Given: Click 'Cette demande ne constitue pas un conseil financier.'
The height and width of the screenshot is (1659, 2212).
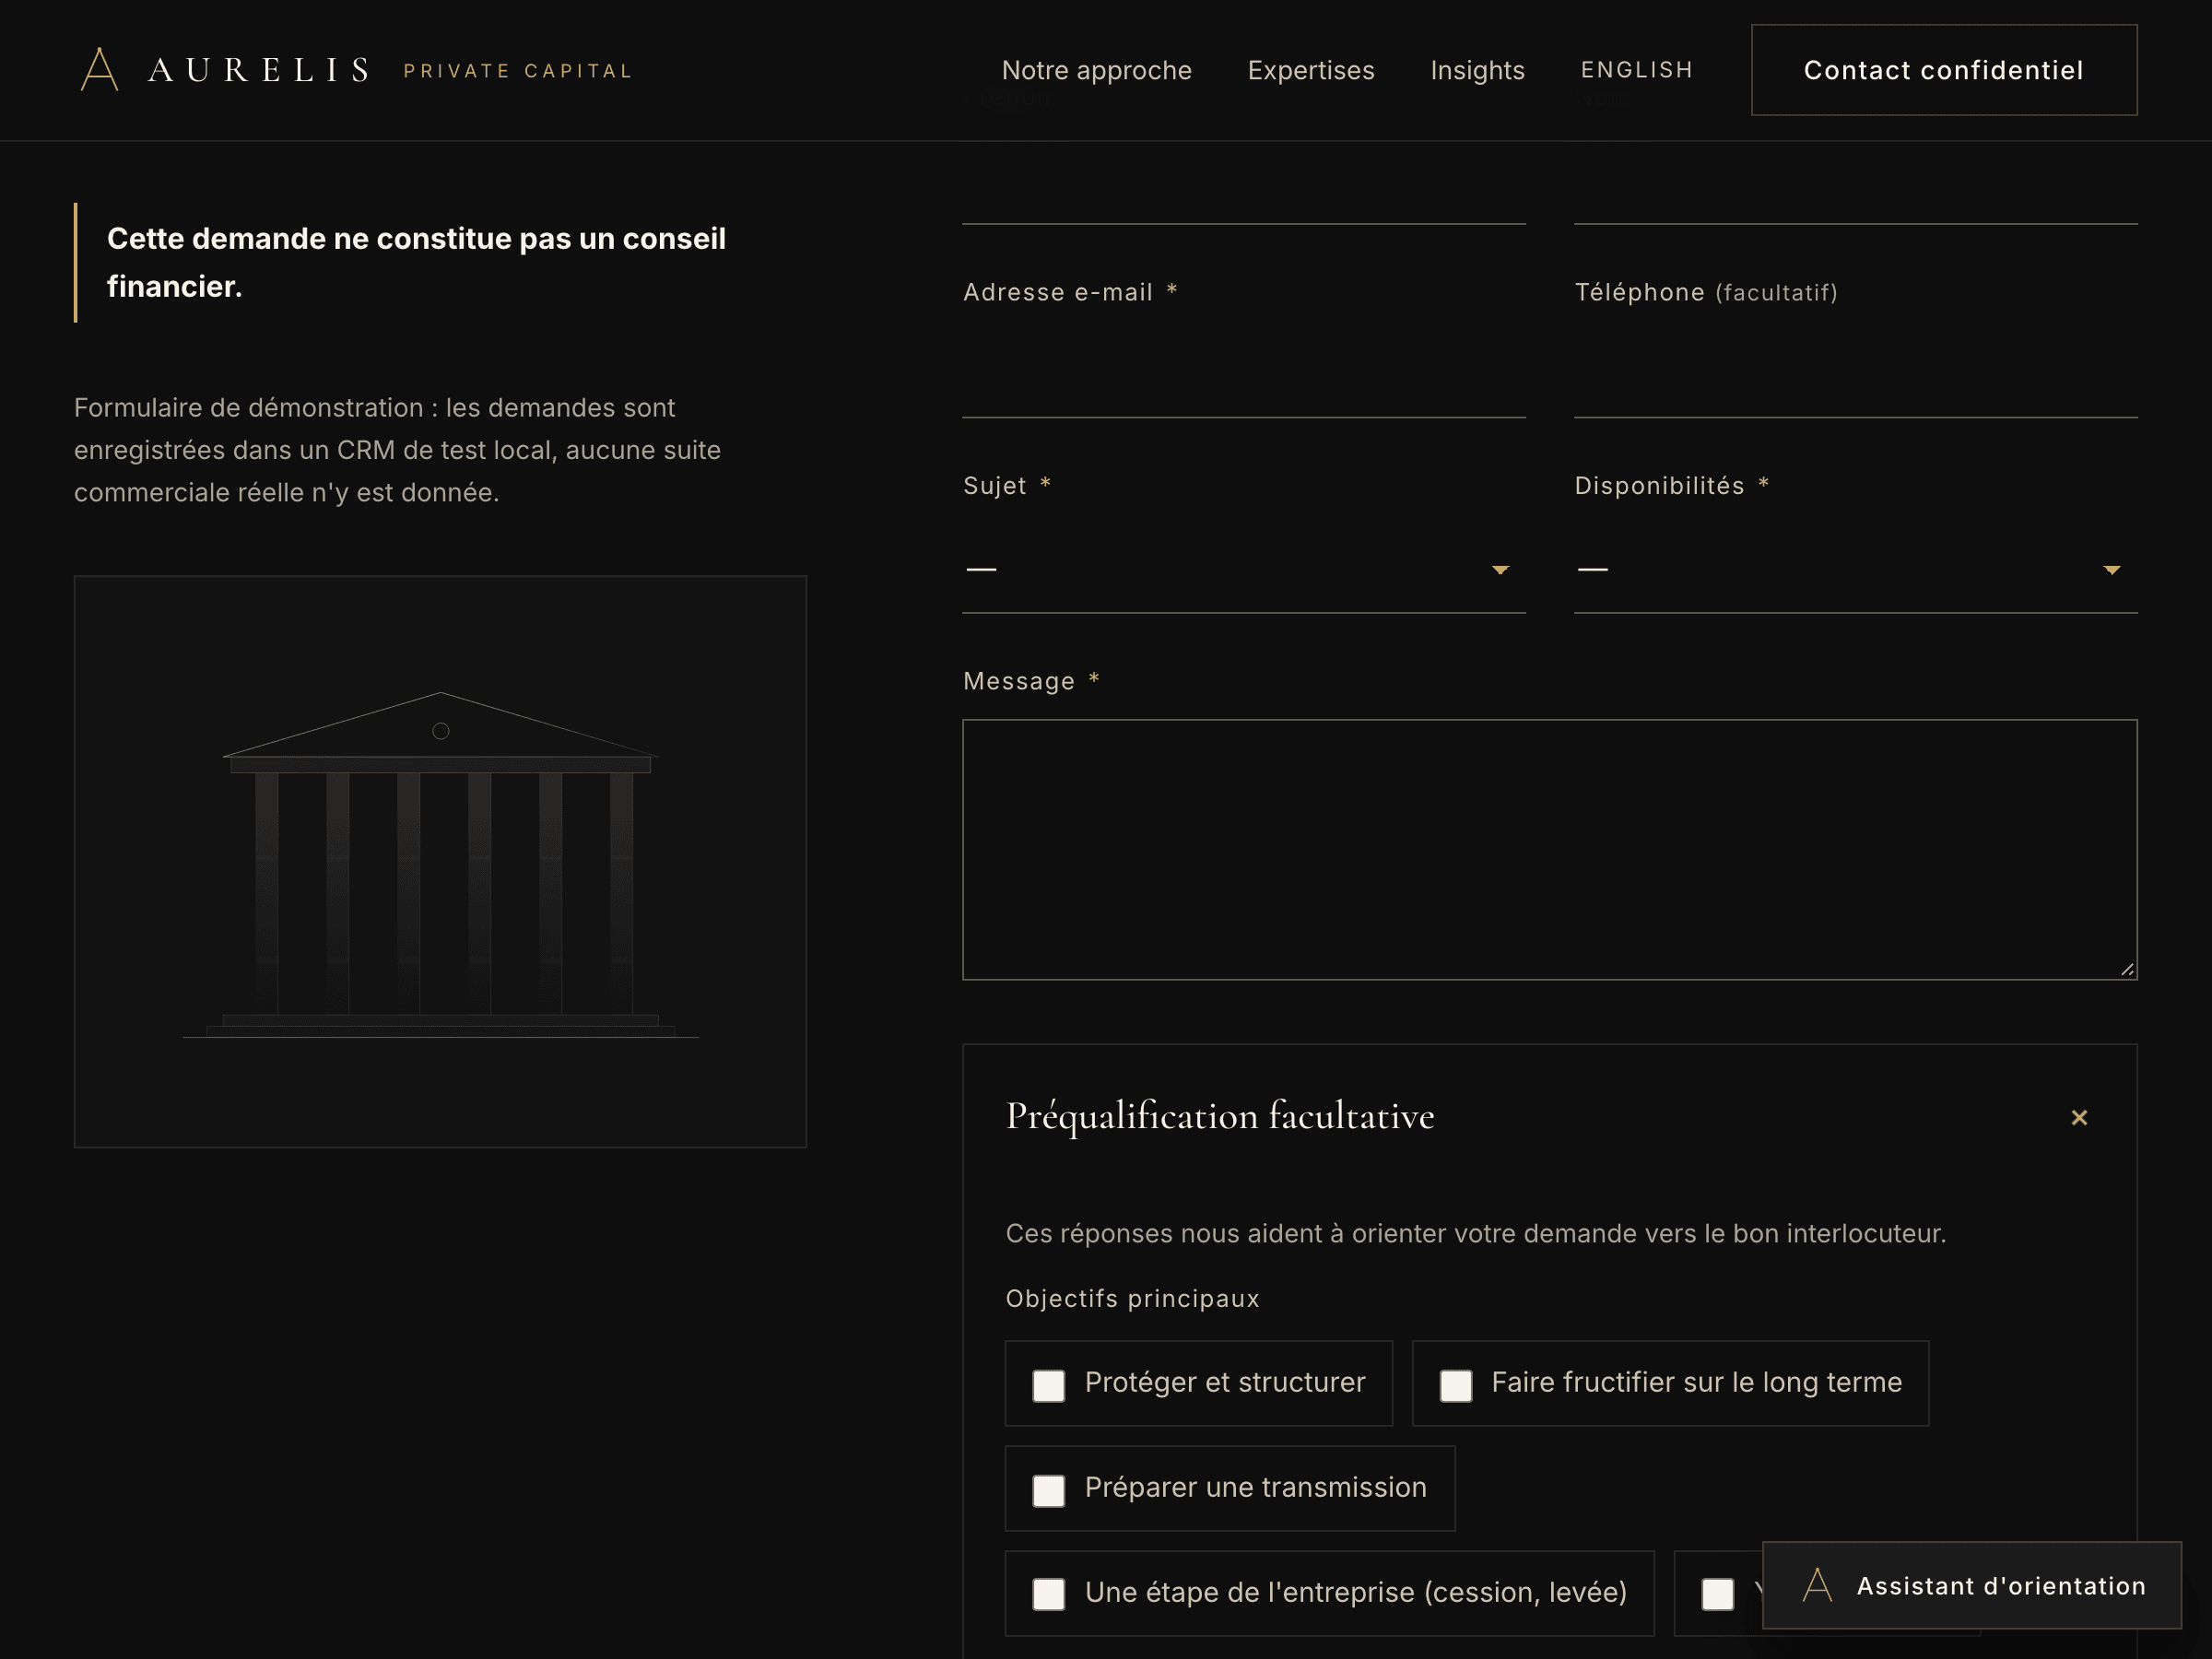Looking at the screenshot, I should (416, 262).
